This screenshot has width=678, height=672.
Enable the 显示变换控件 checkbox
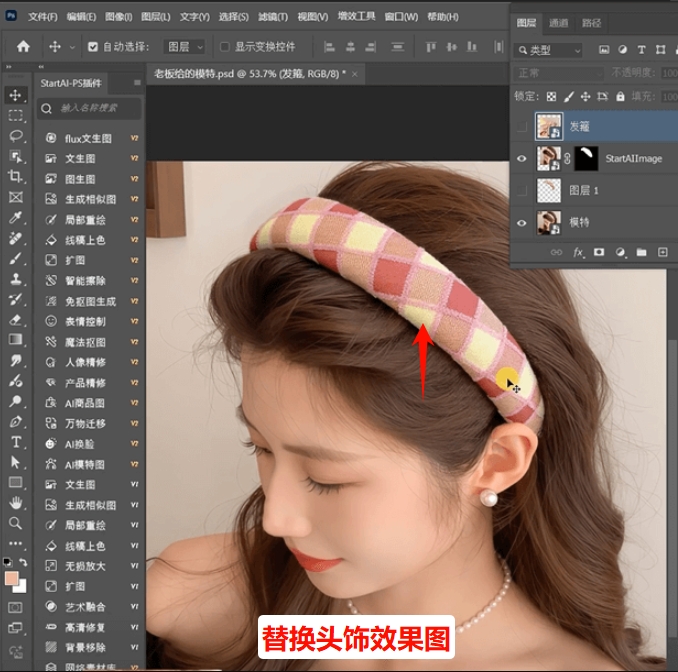pyautogui.click(x=224, y=47)
